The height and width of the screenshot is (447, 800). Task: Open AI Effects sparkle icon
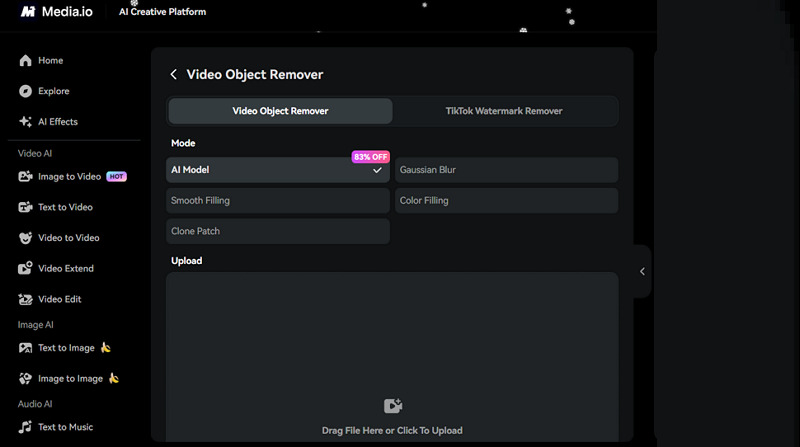click(x=26, y=122)
